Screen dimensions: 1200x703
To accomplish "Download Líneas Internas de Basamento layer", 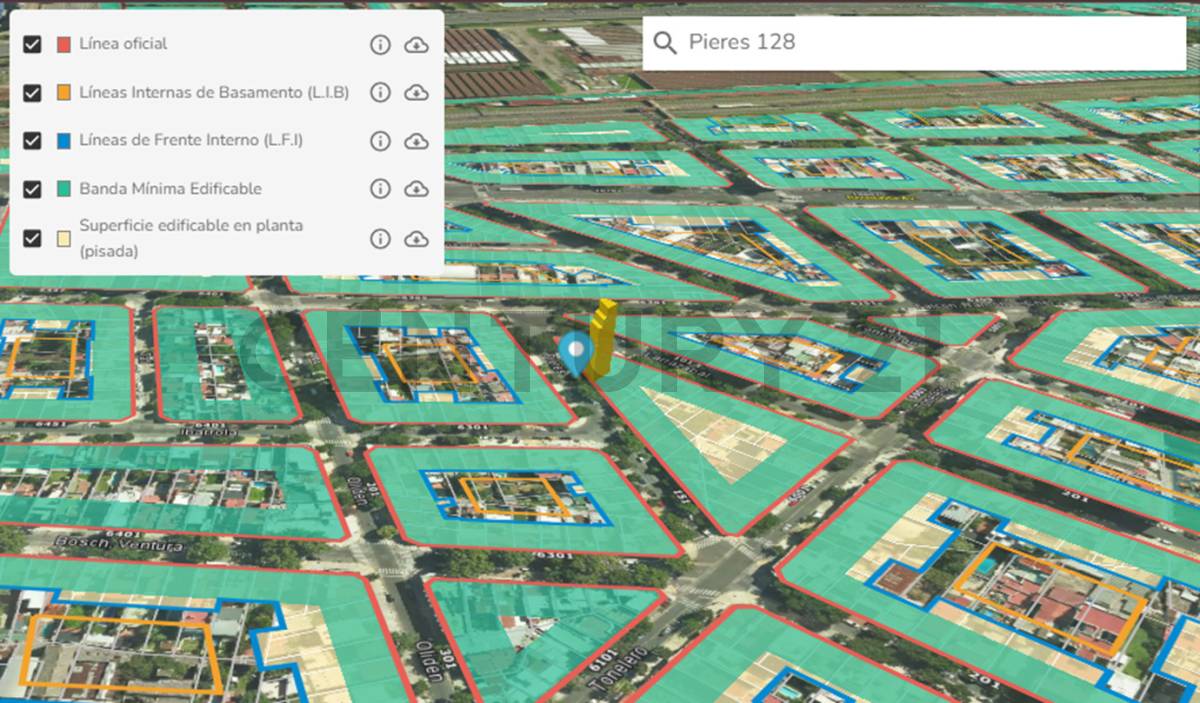I will (x=416, y=93).
